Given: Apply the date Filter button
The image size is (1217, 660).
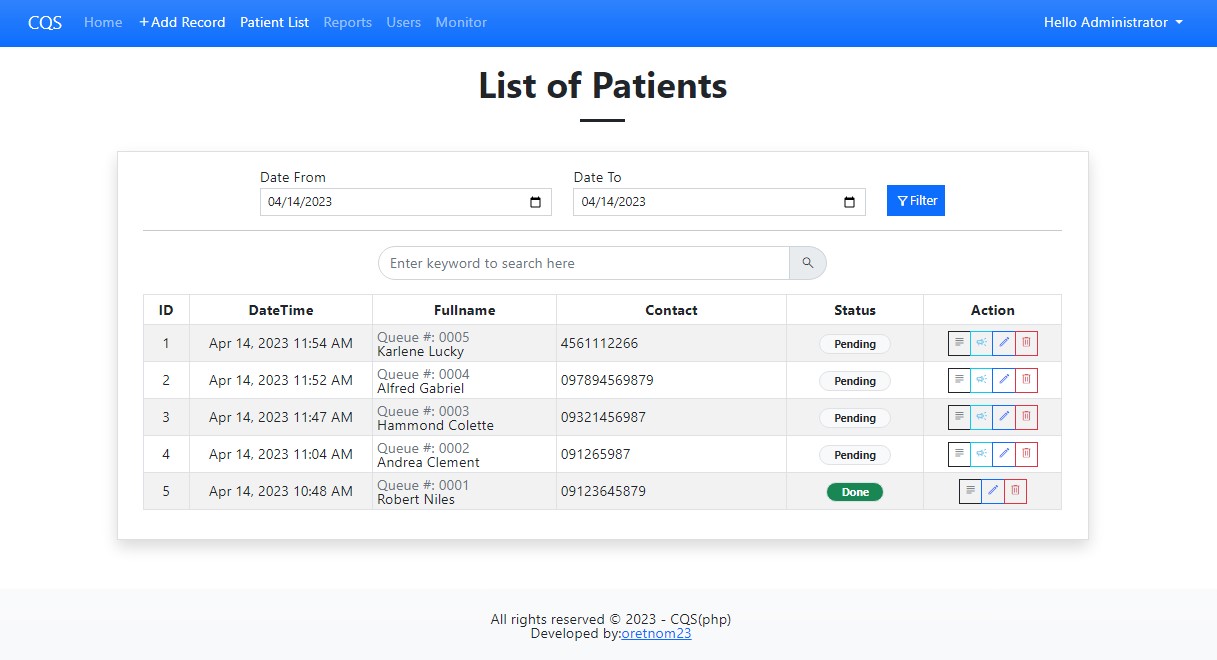Looking at the screenshot, I should coord(916,201).
